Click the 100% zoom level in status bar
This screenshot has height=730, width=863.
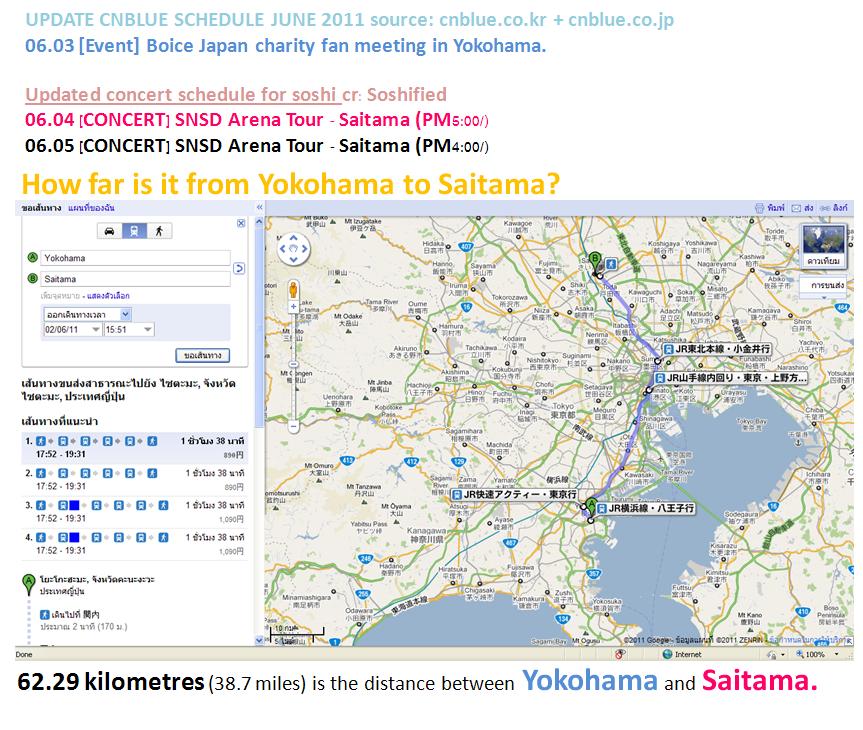pyautogui.click(x=815, y=655)
